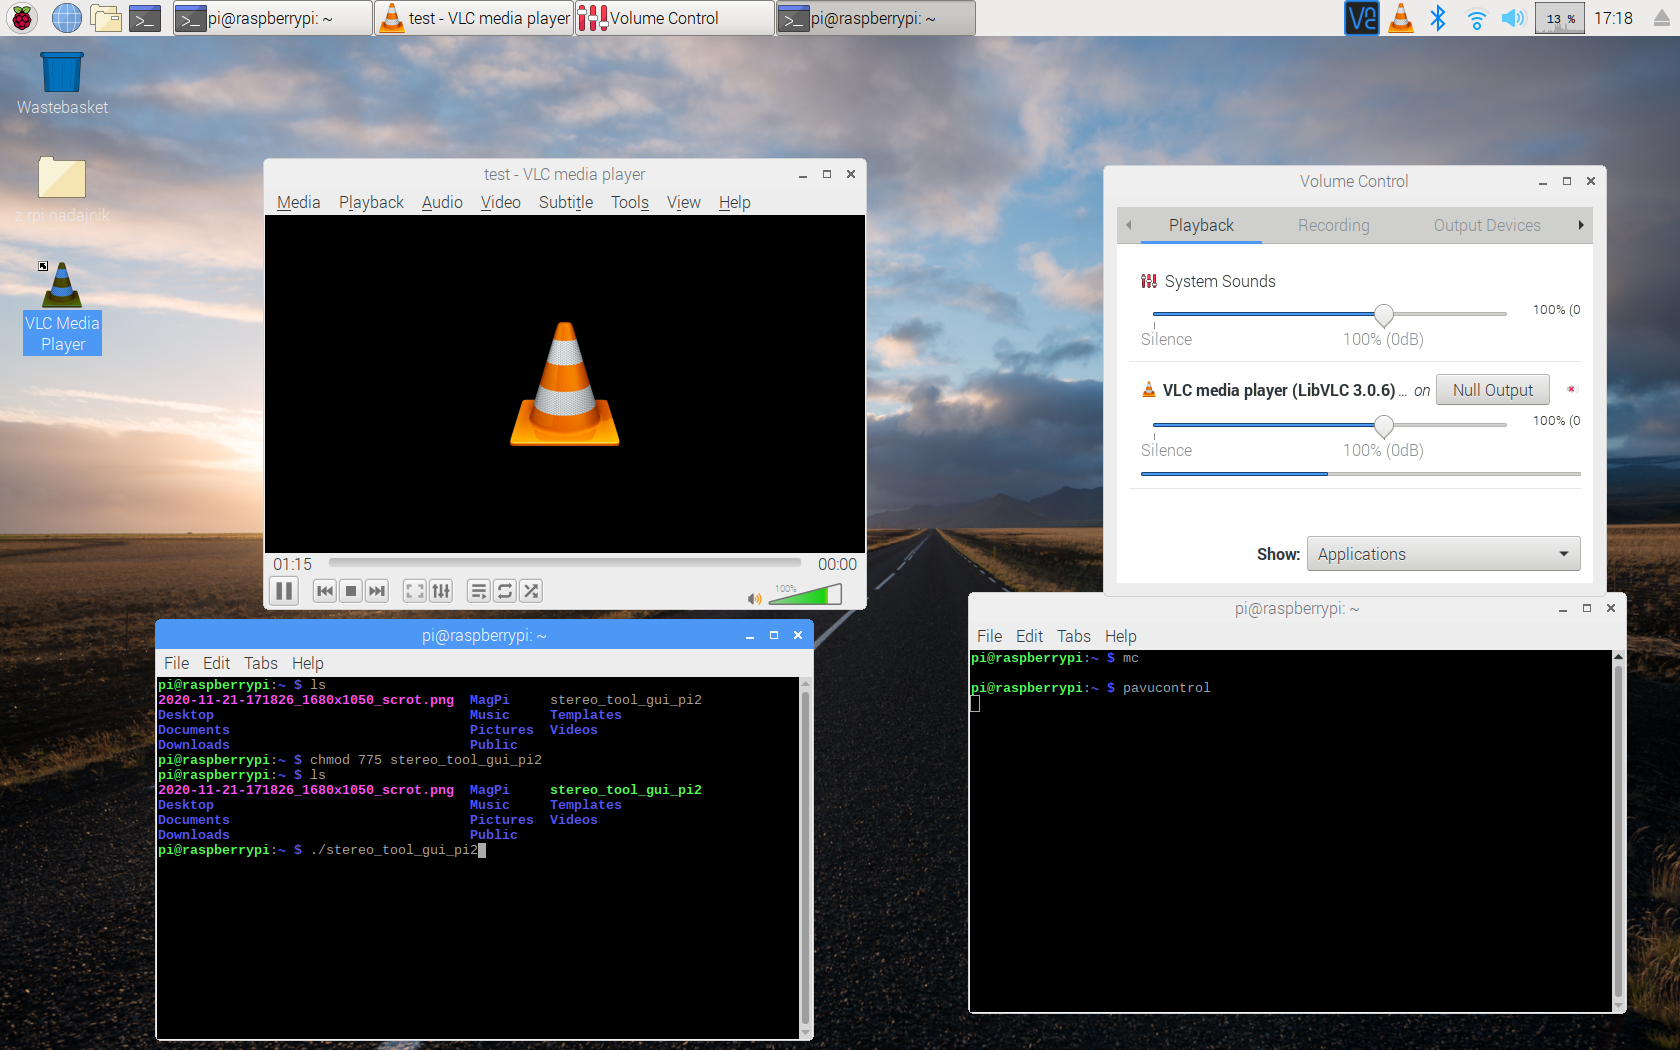Show VLC extended settings (equalizer icon)
The width and height of the screenshot is (1680, 1050).
pyautogui.click(x=441, y=591)
